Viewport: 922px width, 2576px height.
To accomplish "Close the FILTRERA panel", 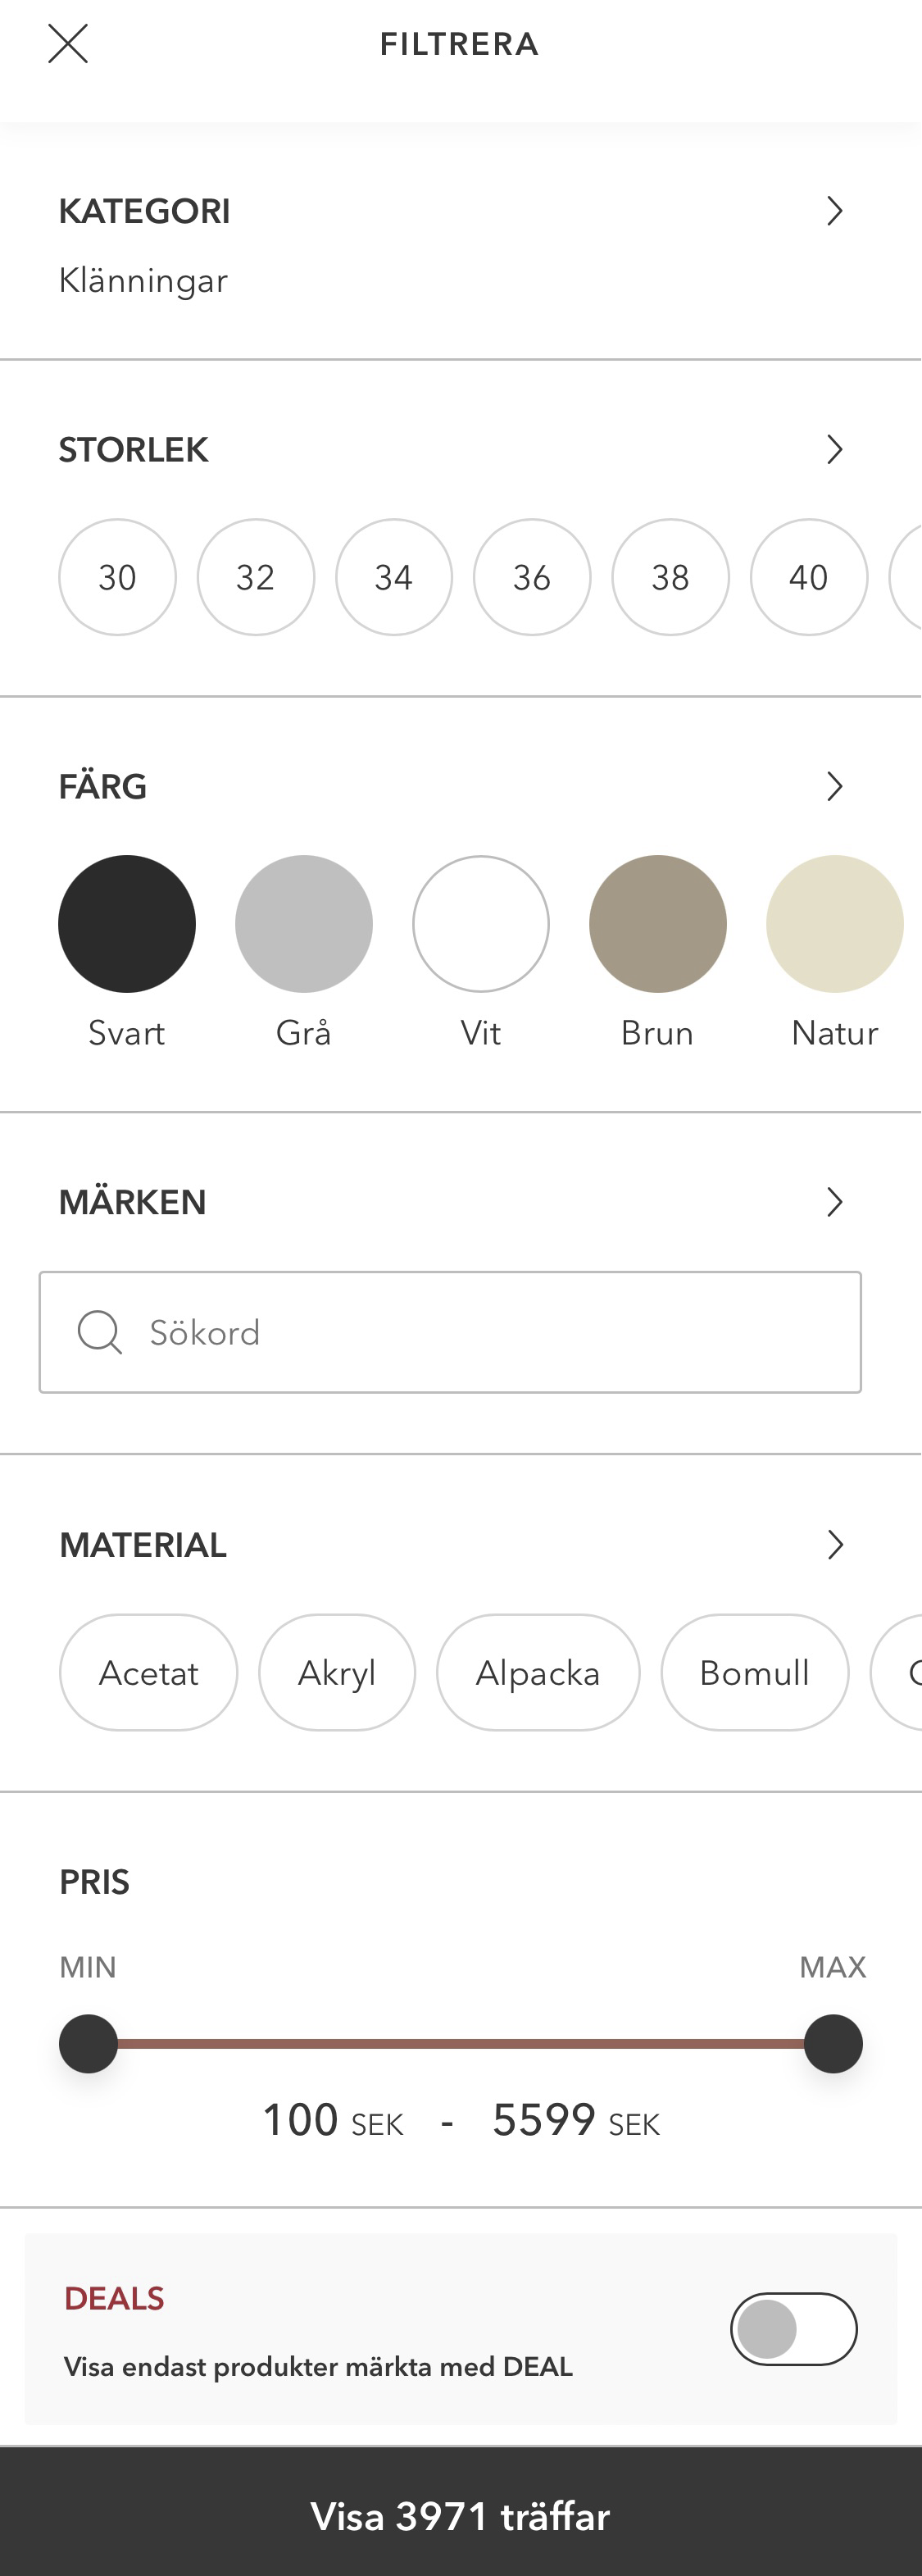I will pyautogui.click(x=69, y=44).
